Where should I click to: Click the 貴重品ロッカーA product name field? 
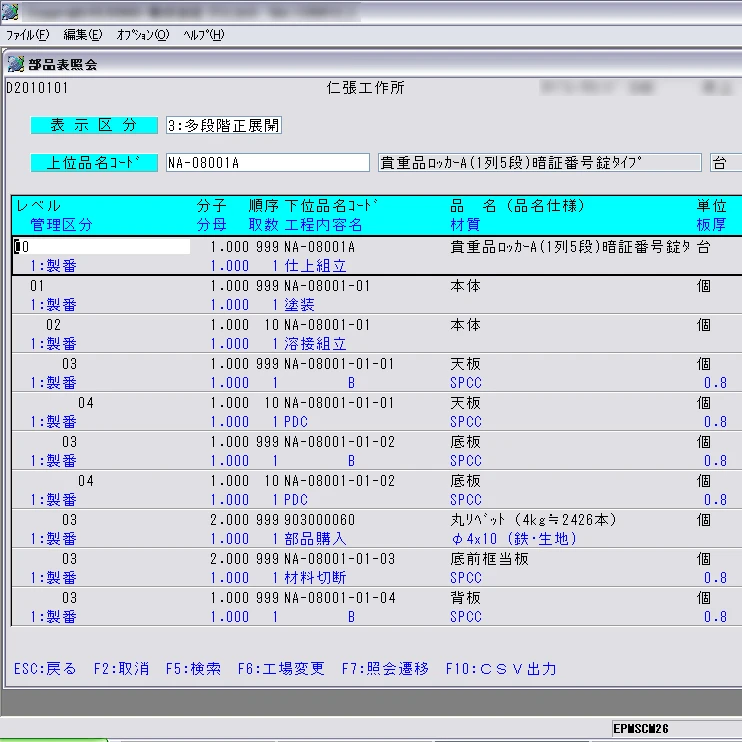coord(539,163)
